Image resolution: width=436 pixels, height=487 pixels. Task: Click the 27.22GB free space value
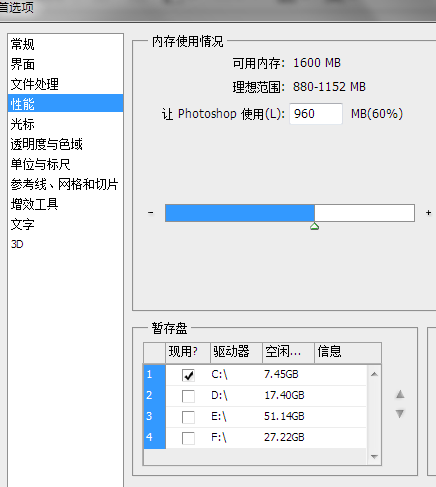[x=284, y=437]
